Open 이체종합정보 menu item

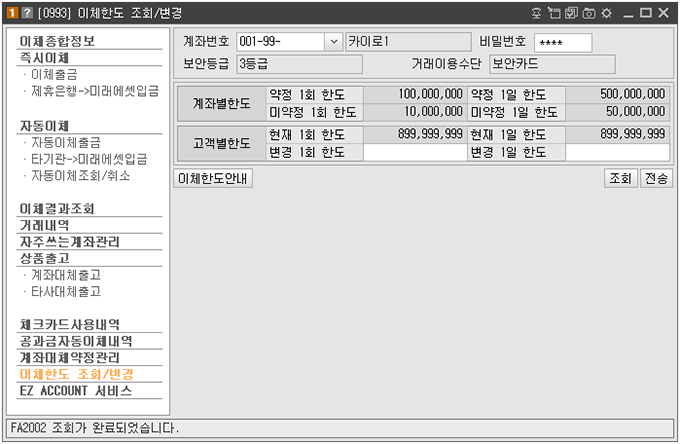[x=57, y=41]
